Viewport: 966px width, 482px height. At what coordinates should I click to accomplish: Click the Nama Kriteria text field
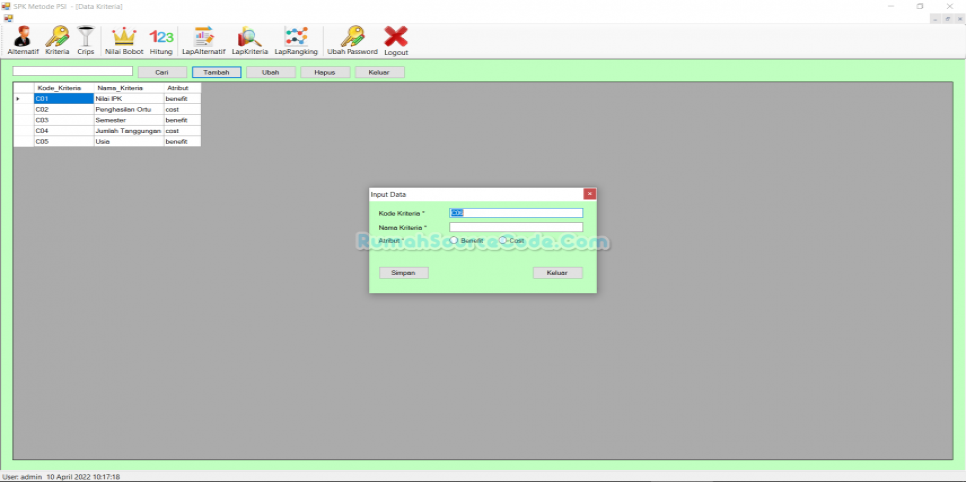[x=516, y=227]
